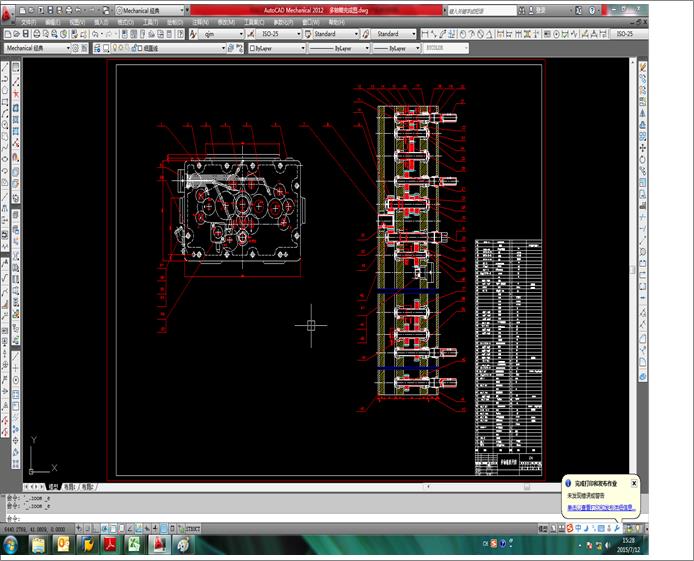Screen dimensions: 694x561
Task: Close the plot completion notification balloon
Action: 634,482
